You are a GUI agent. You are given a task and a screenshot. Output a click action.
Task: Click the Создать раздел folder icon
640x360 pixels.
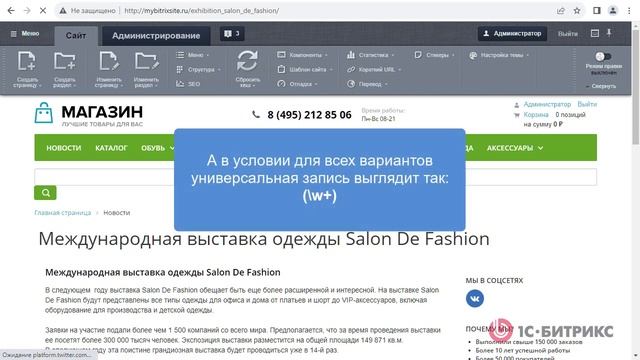pos(64,62)
